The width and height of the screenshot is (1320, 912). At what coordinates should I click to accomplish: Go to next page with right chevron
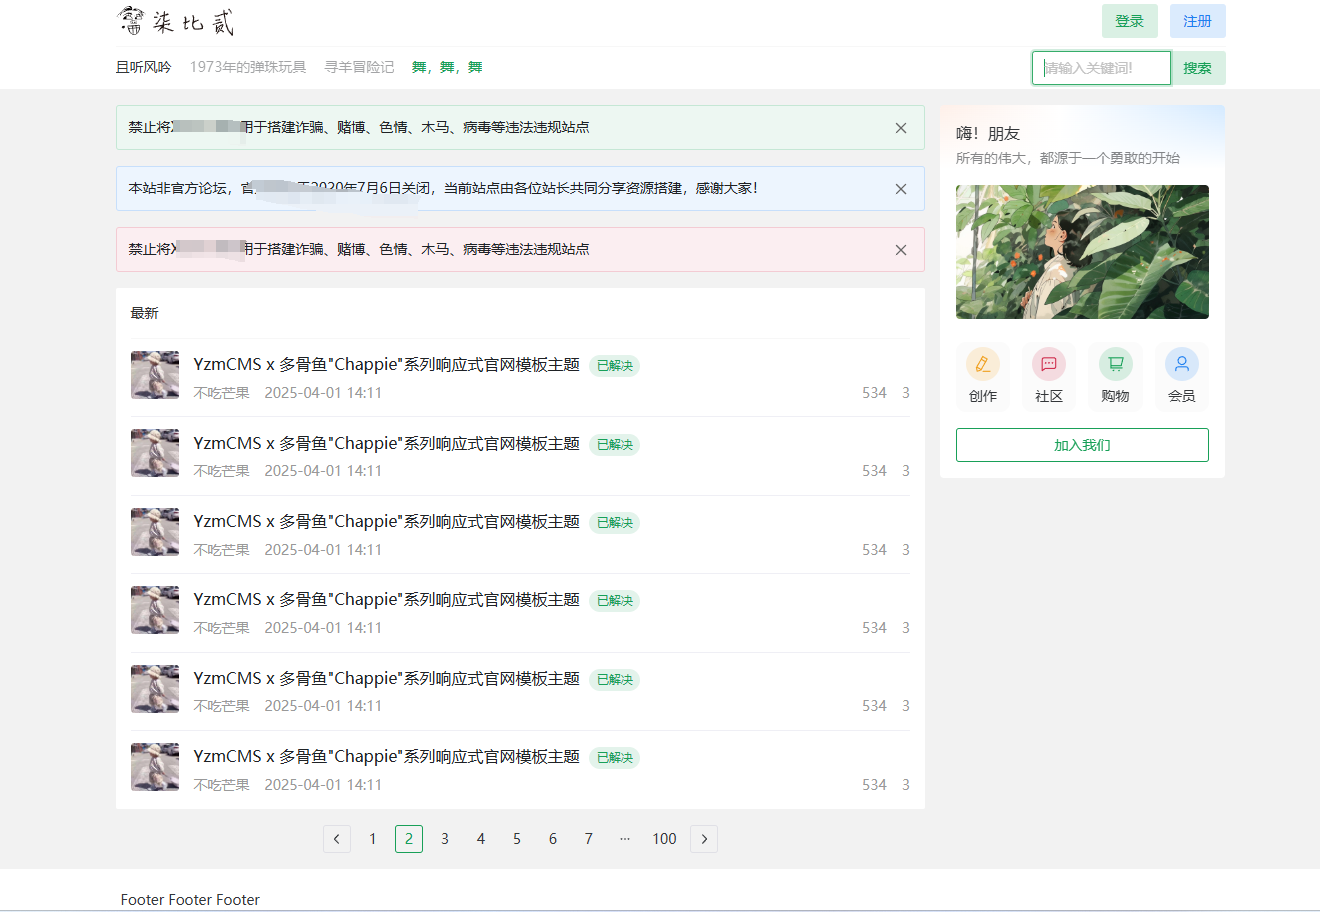tap(704, 839)
